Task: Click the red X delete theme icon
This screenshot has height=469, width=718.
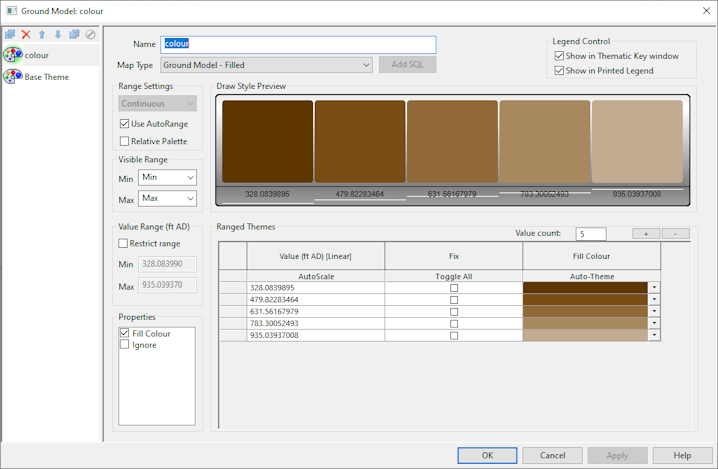Action: 26,34
